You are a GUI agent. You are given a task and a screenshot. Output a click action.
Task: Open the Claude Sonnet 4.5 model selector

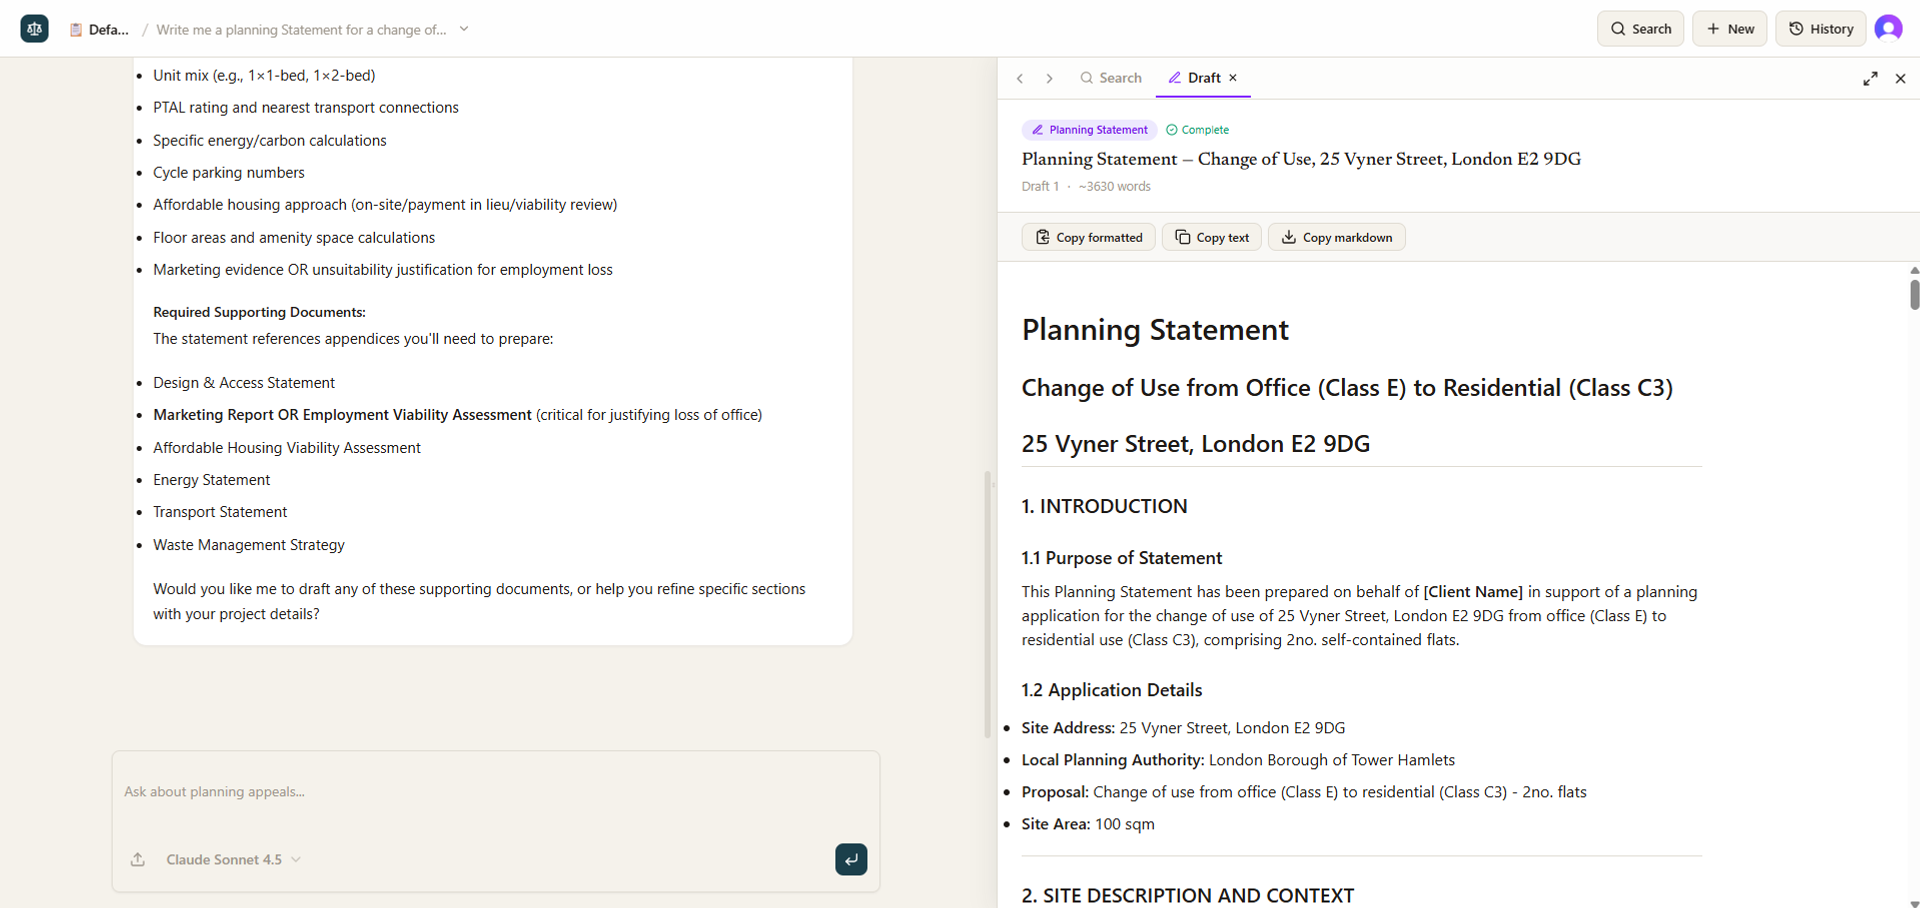point(234,860)
